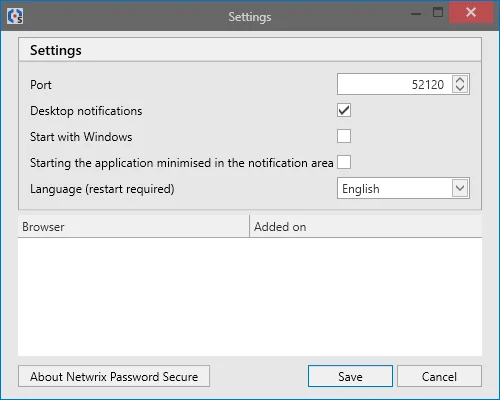
Task: Click the Desktop notifications label
Action: point(86,111)
